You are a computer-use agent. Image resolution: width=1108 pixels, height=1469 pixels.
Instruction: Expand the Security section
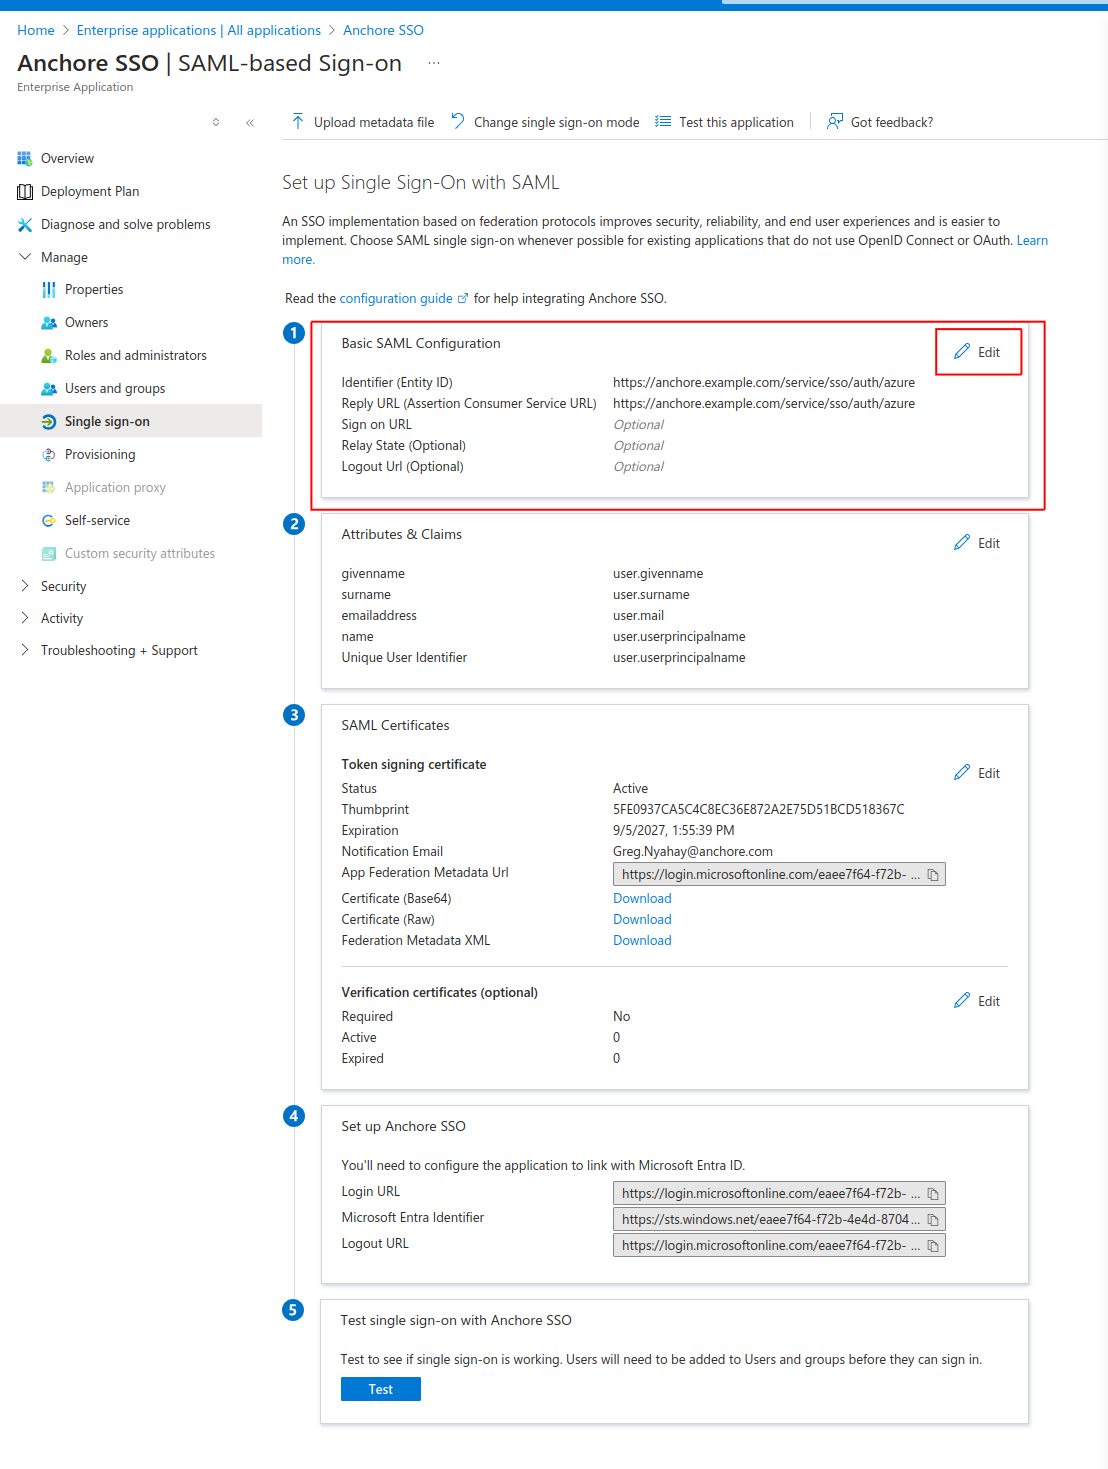[x=63, y=585]
